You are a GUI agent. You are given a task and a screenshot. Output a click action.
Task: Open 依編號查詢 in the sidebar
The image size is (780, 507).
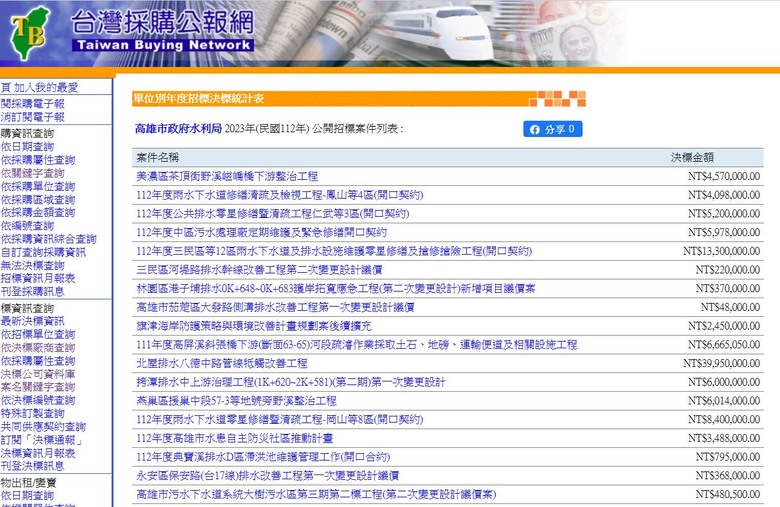pyautogui.click(x=27, y=226)
